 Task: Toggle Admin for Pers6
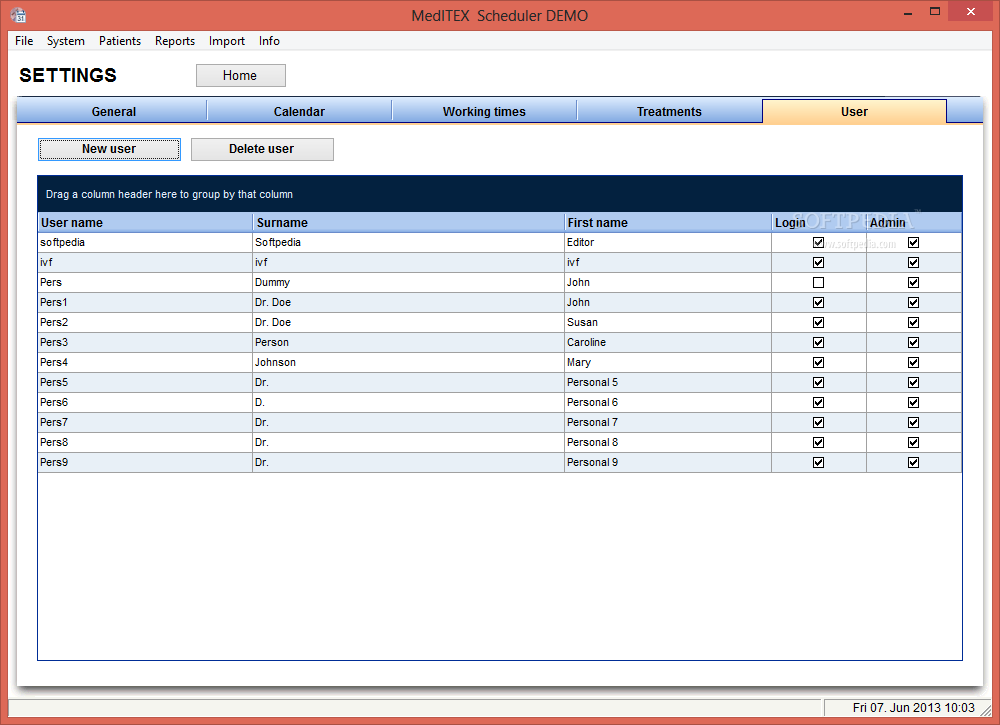tap(913, 402)
